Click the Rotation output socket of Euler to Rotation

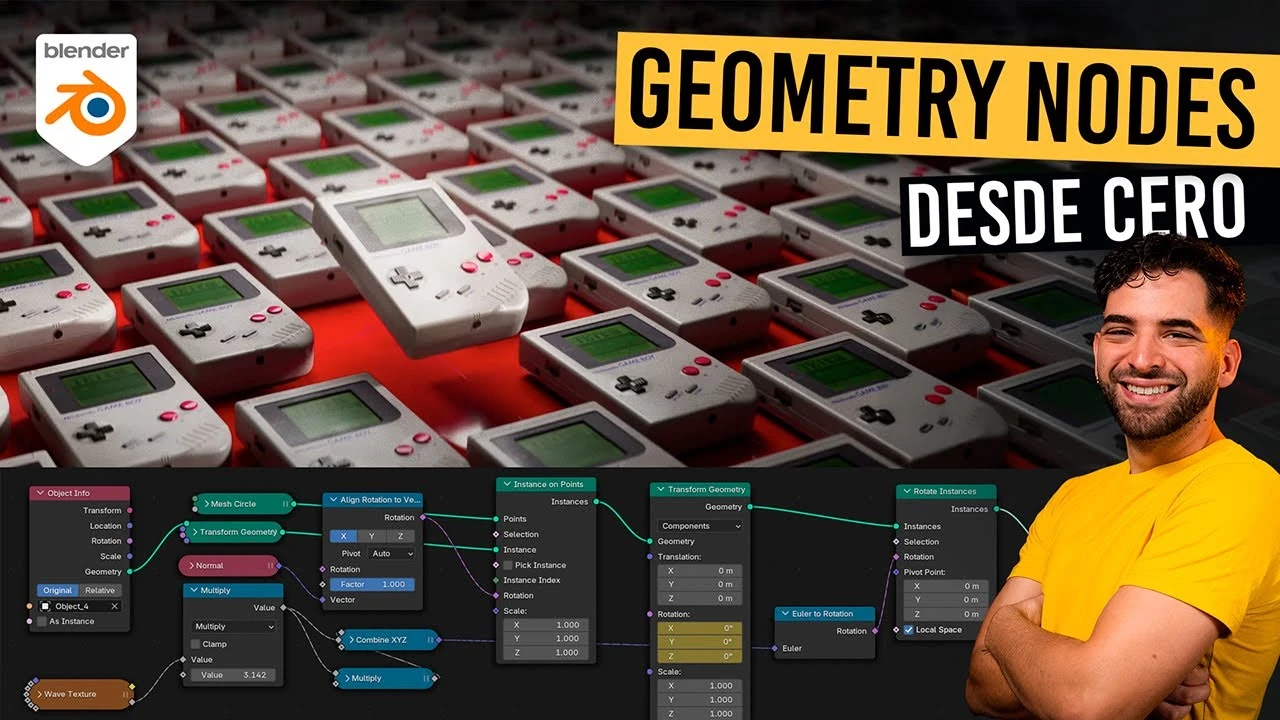[x=877, y=631]
